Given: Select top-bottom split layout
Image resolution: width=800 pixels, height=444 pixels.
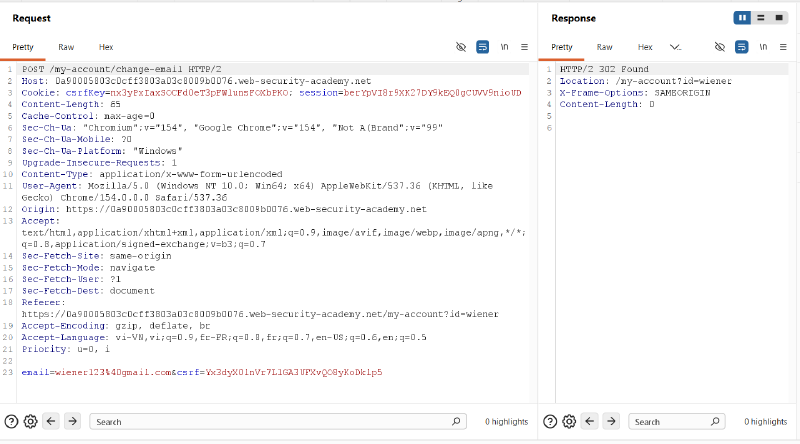Looking at the screenshot, I should click(761, 18).
